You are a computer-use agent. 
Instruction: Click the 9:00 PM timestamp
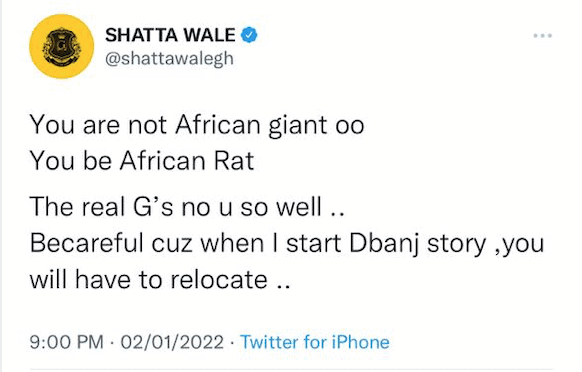67,342
